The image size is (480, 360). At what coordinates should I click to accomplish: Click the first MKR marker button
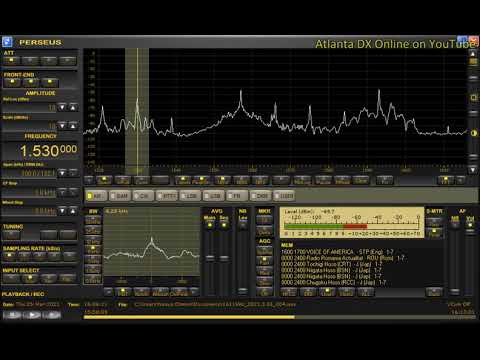coord(264,219)
